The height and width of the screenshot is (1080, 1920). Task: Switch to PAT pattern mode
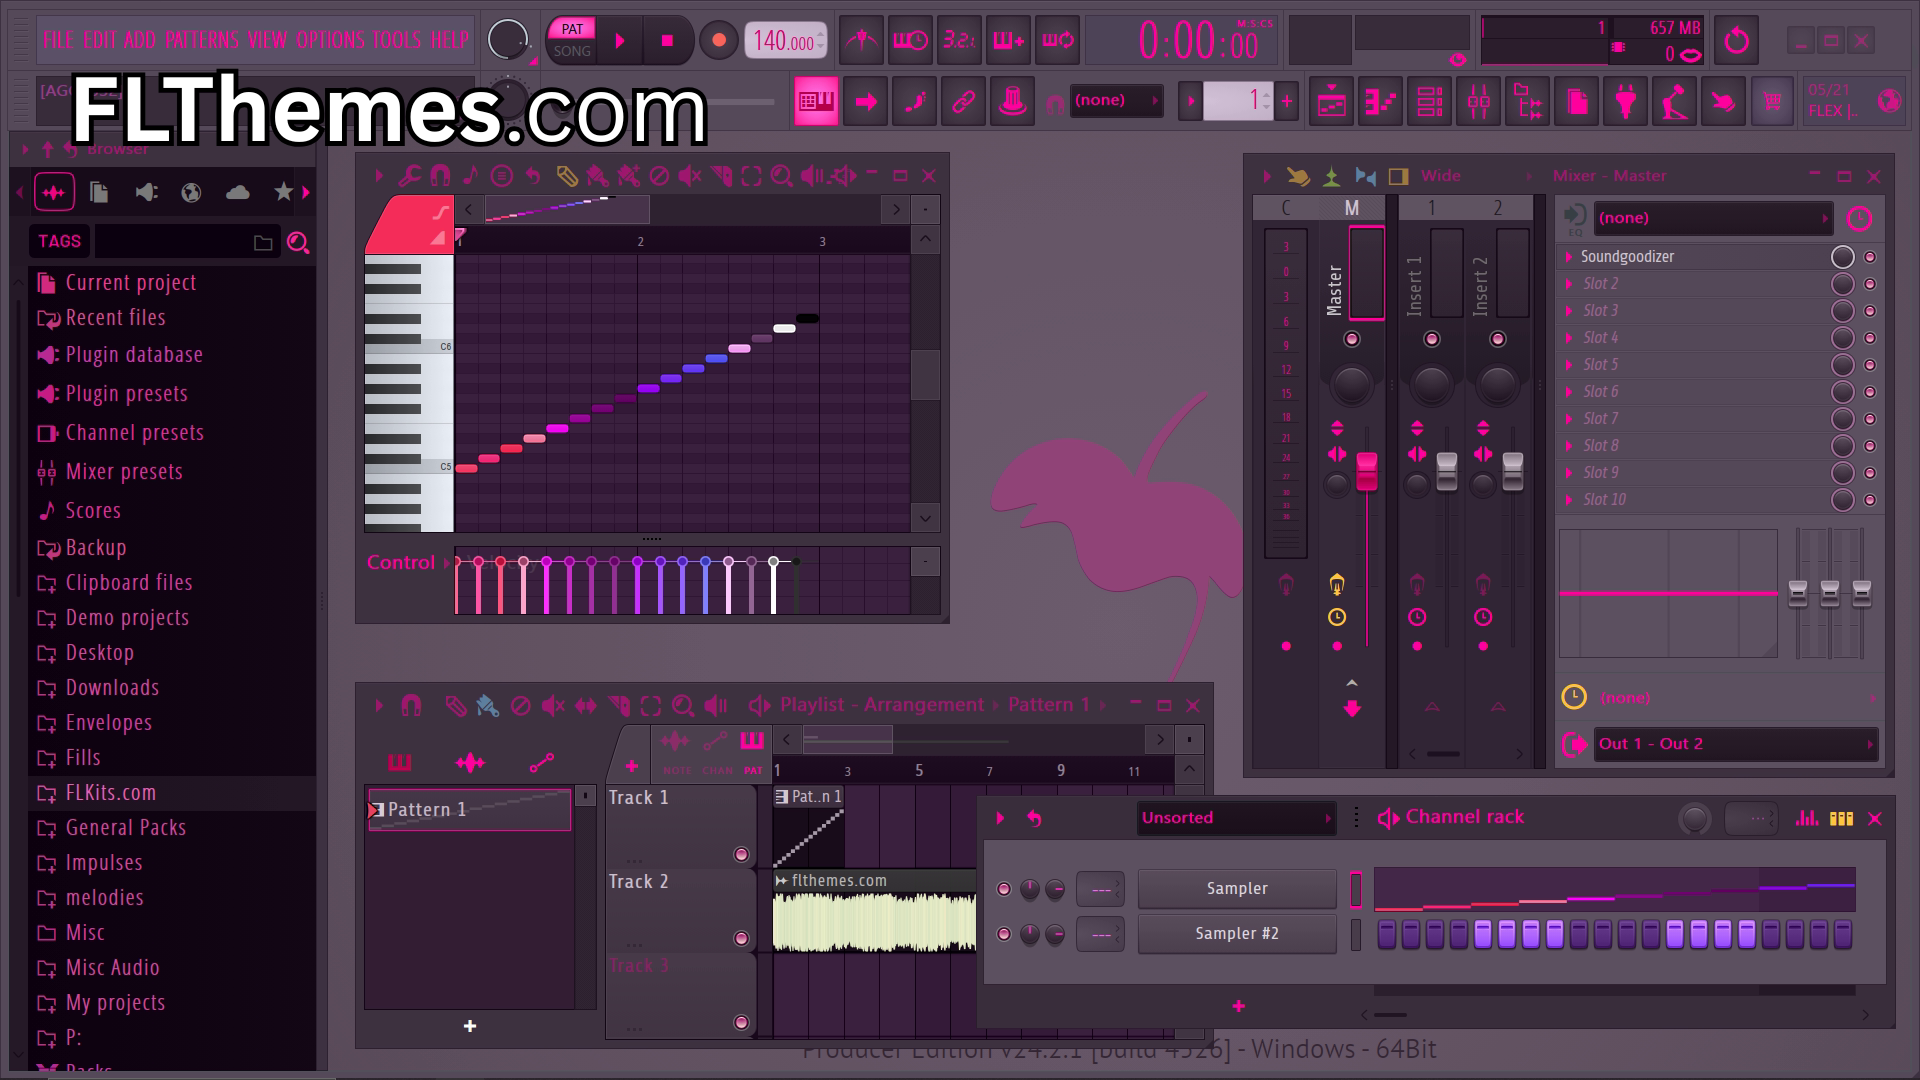(572, 29)
